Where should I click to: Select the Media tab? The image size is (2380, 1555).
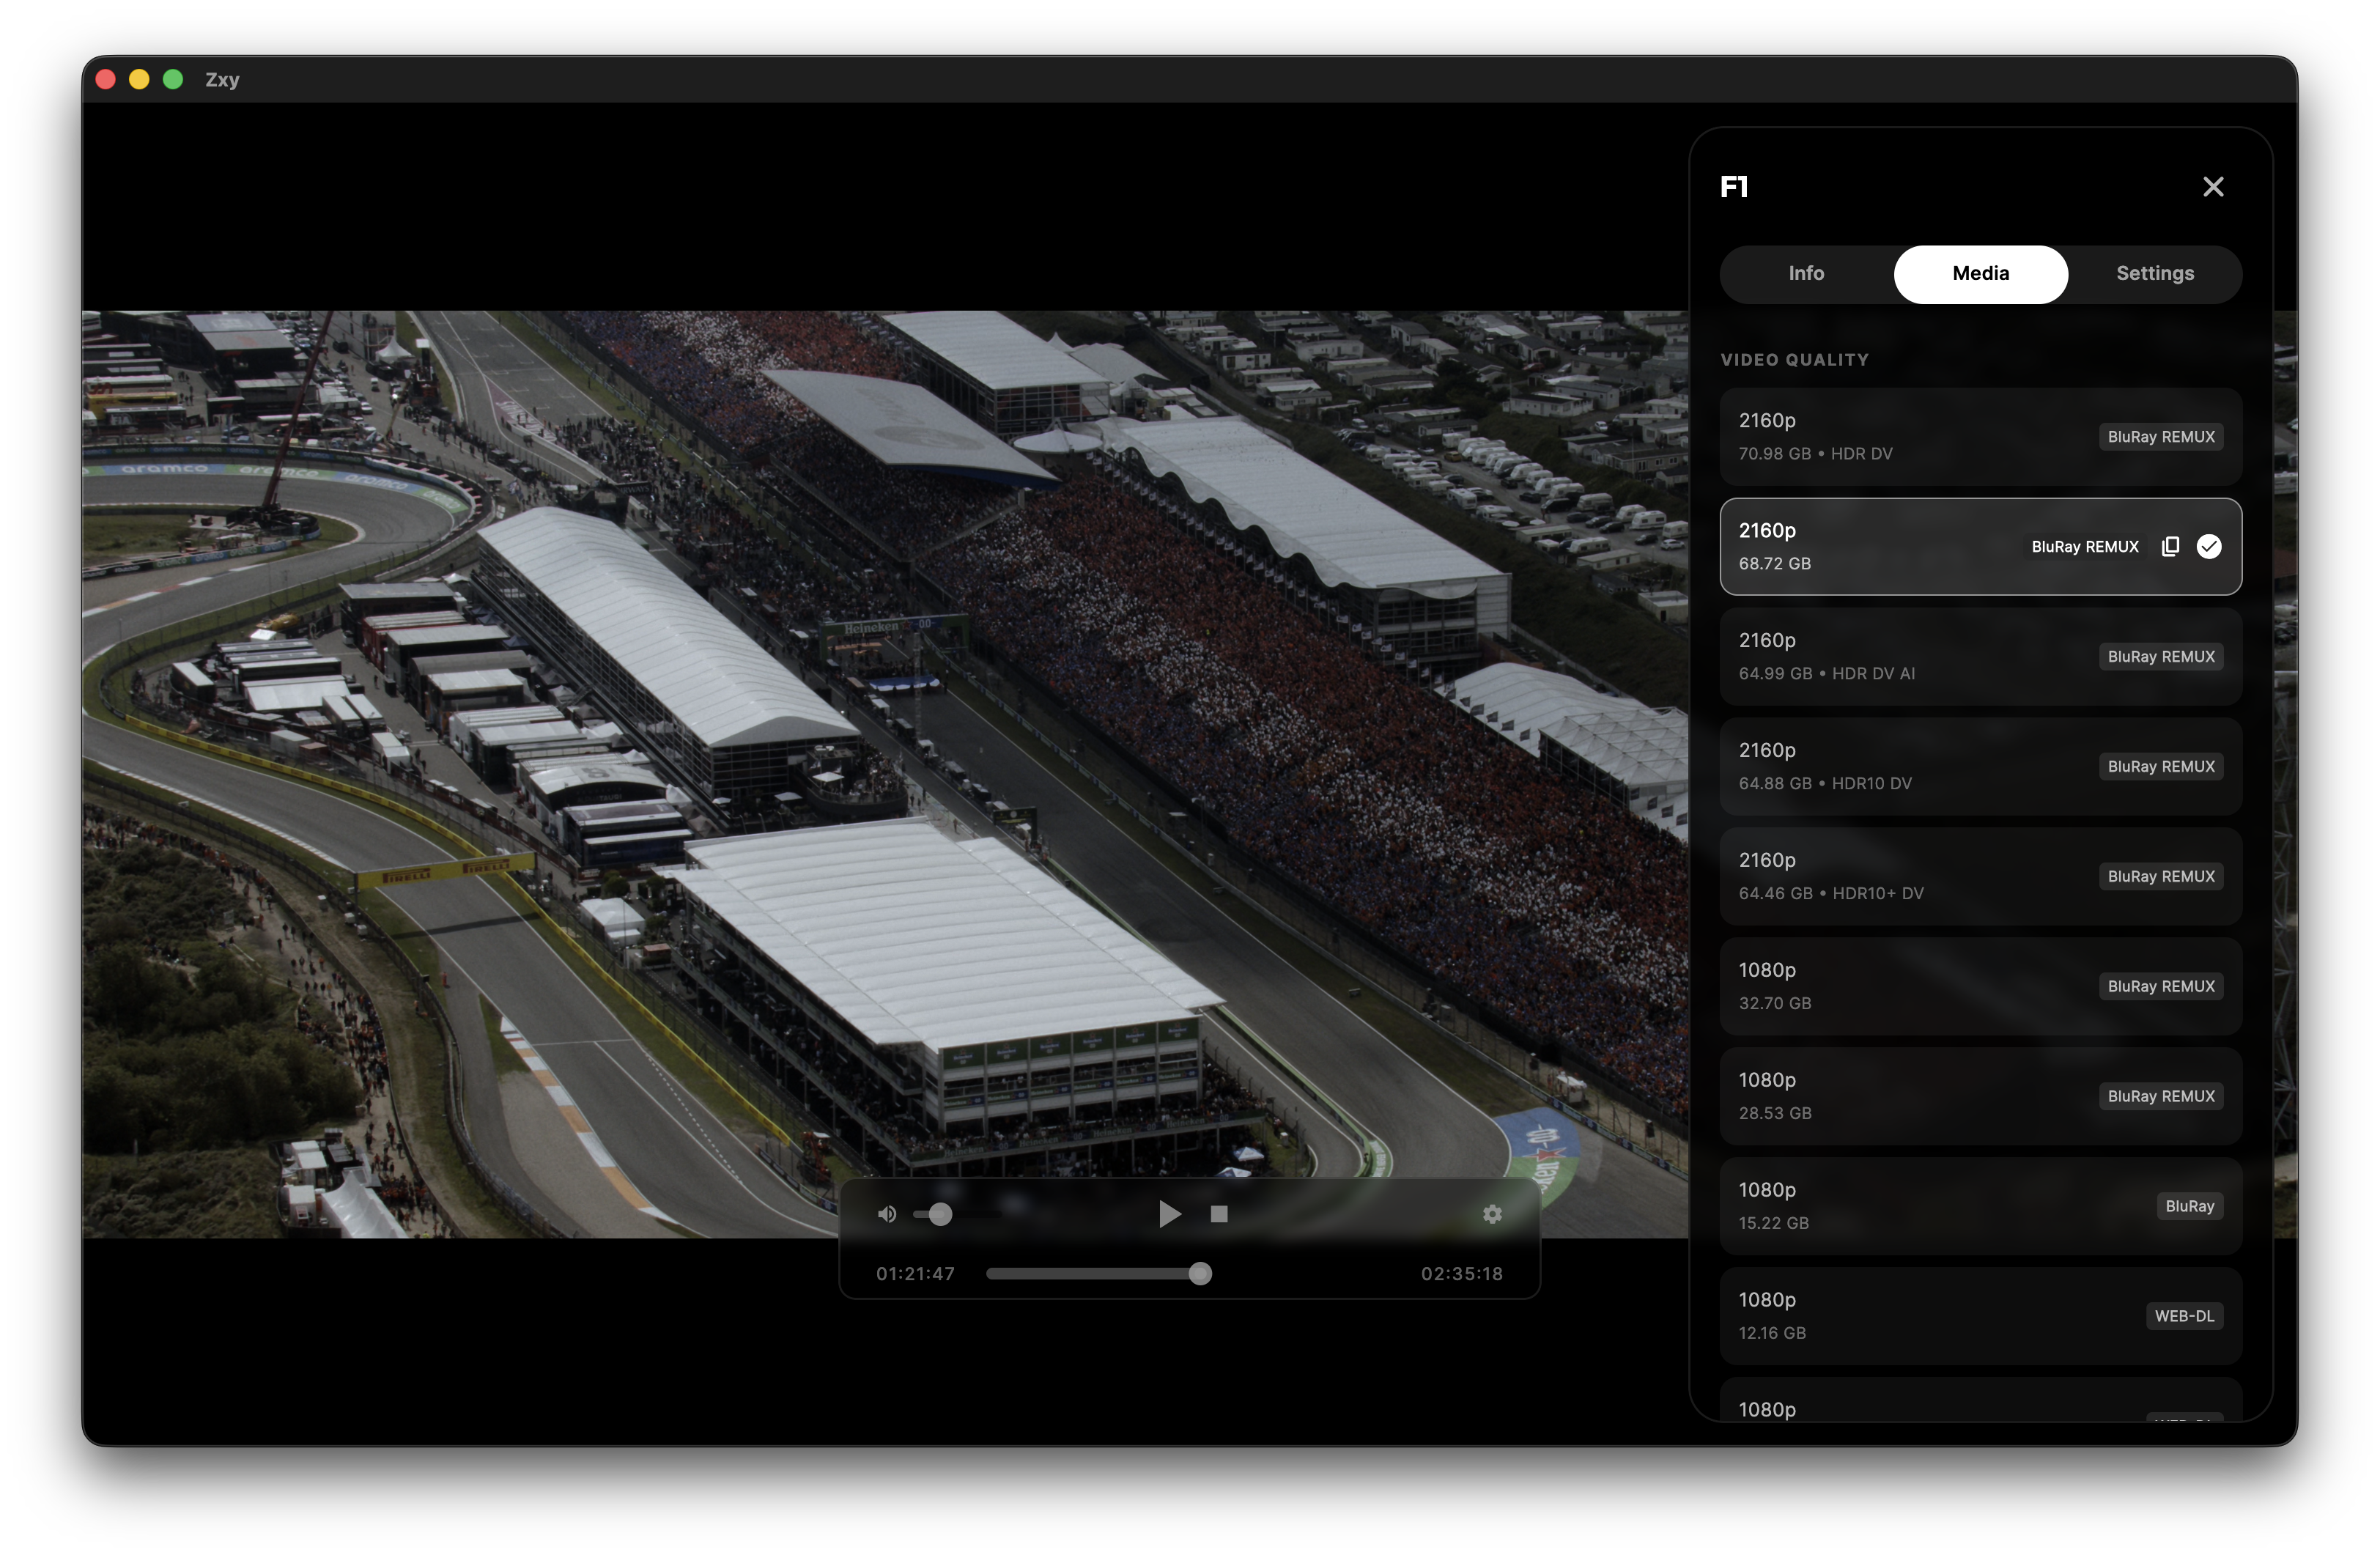tap(1980, 274)
